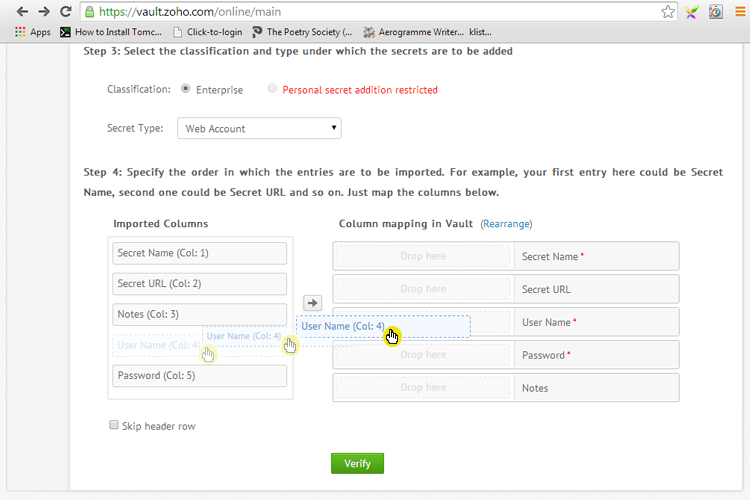Click the Rearrange link
This screenshot has height=500, width=750.
pyautogui.click(x=506, y=224)
